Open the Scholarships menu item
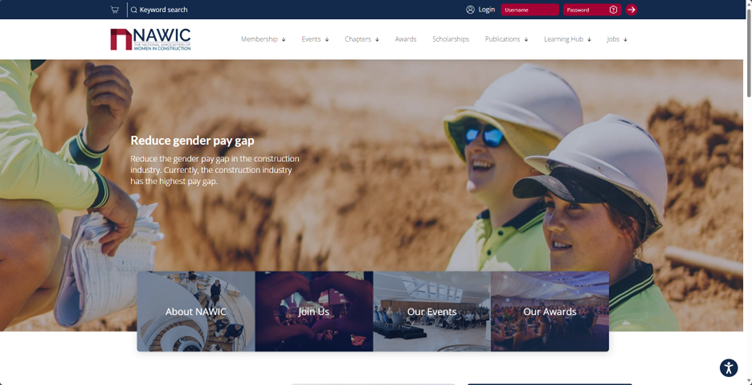Image resolution: width=752 pixels, height=385 pixels. point(451,39)
